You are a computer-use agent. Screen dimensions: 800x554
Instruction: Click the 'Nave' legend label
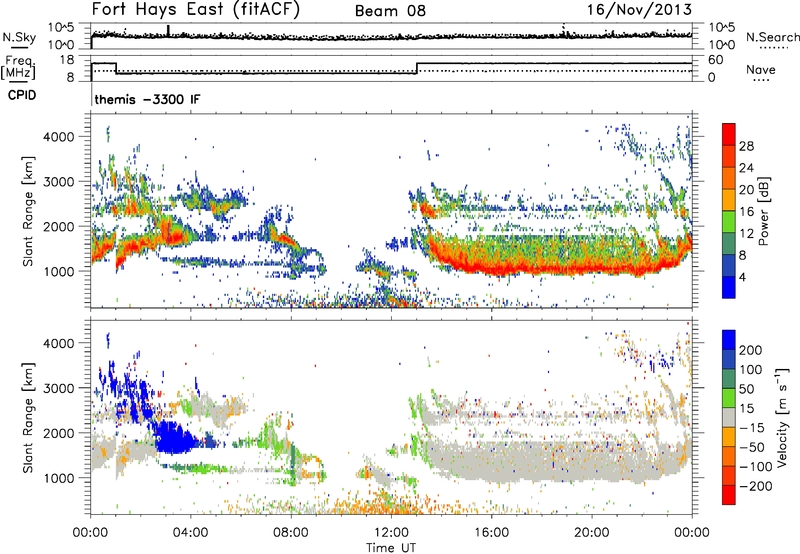pyautogui.click(x=761, y=69)
